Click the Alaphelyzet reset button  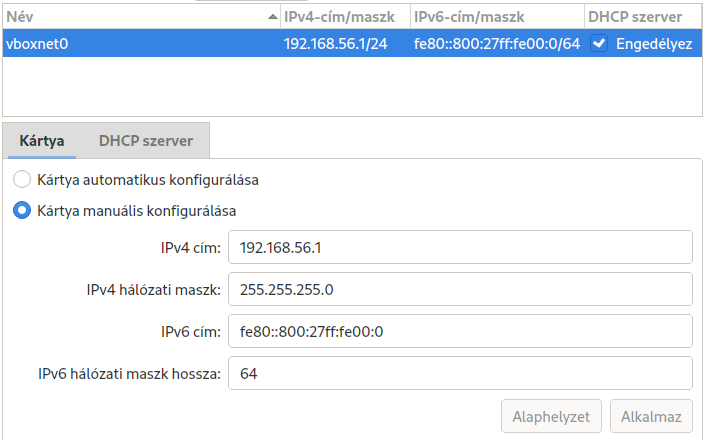pyautogui.click(x=551, y=416)
